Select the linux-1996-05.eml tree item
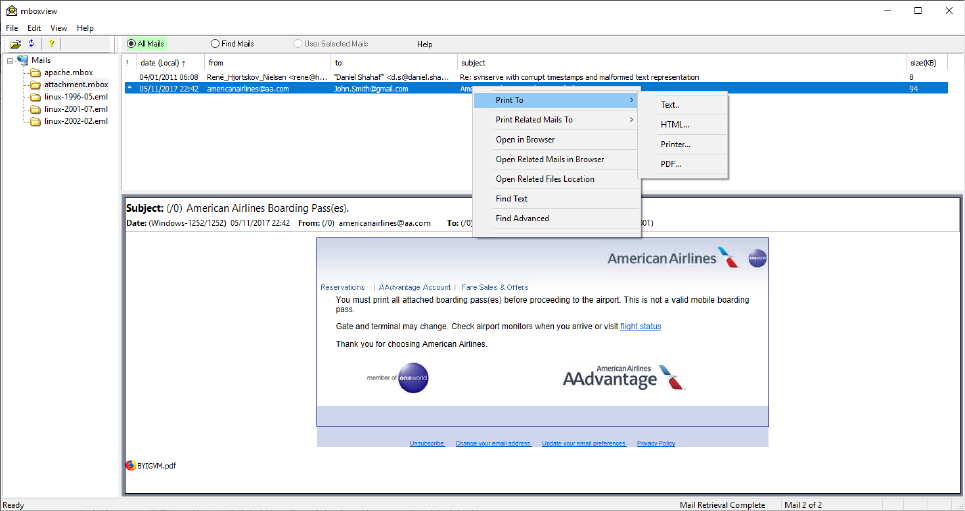Image resolution: width=965 pixels, height=511 pixels. coord(76,97)
